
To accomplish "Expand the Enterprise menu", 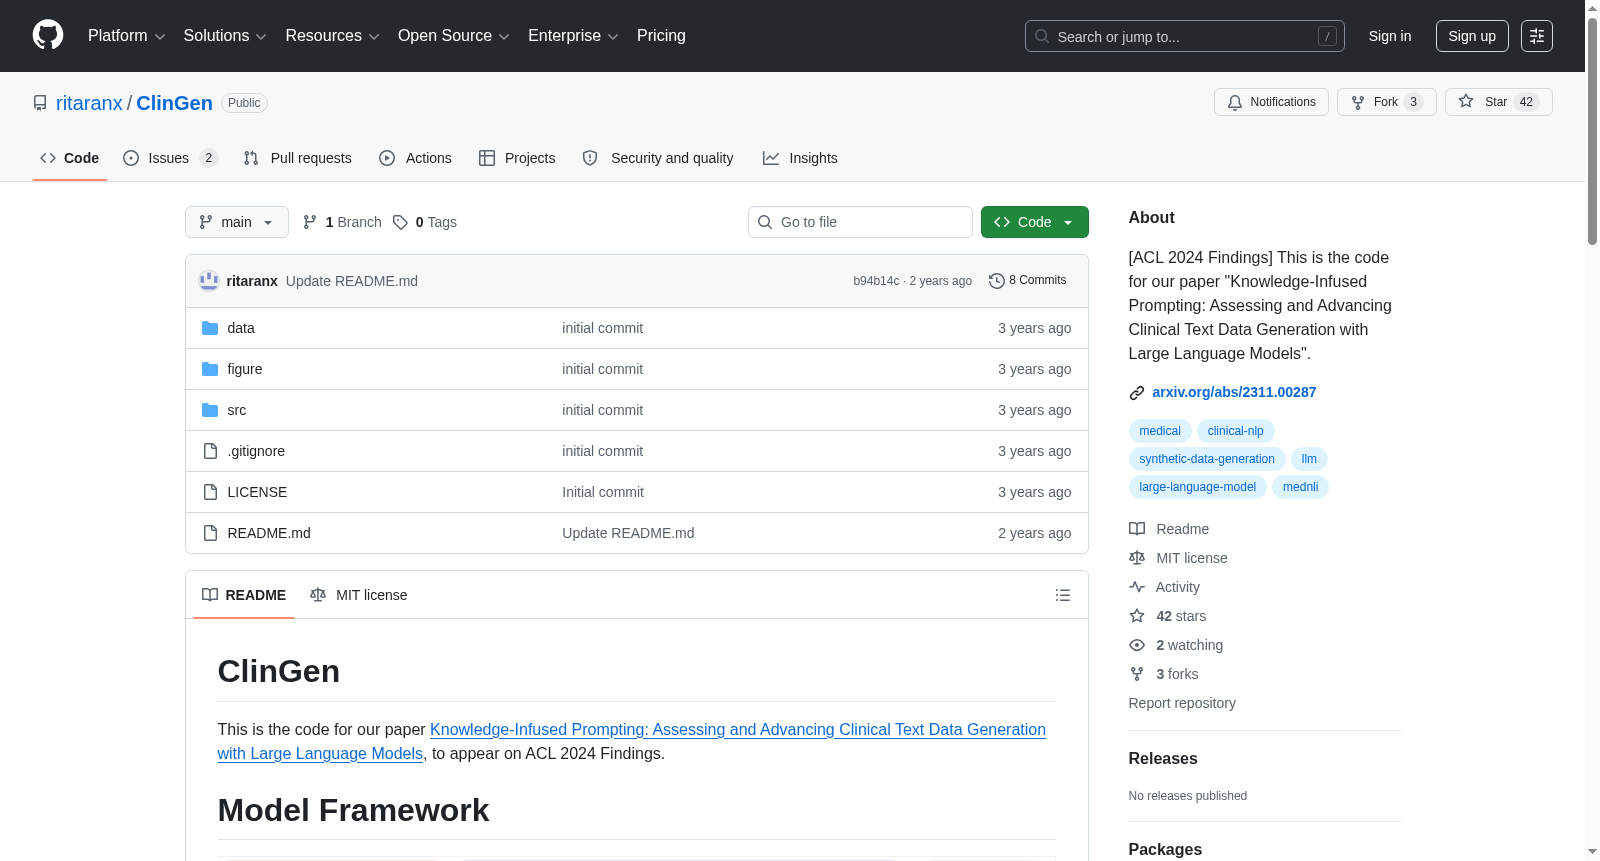I will click(x=573, y=36).
